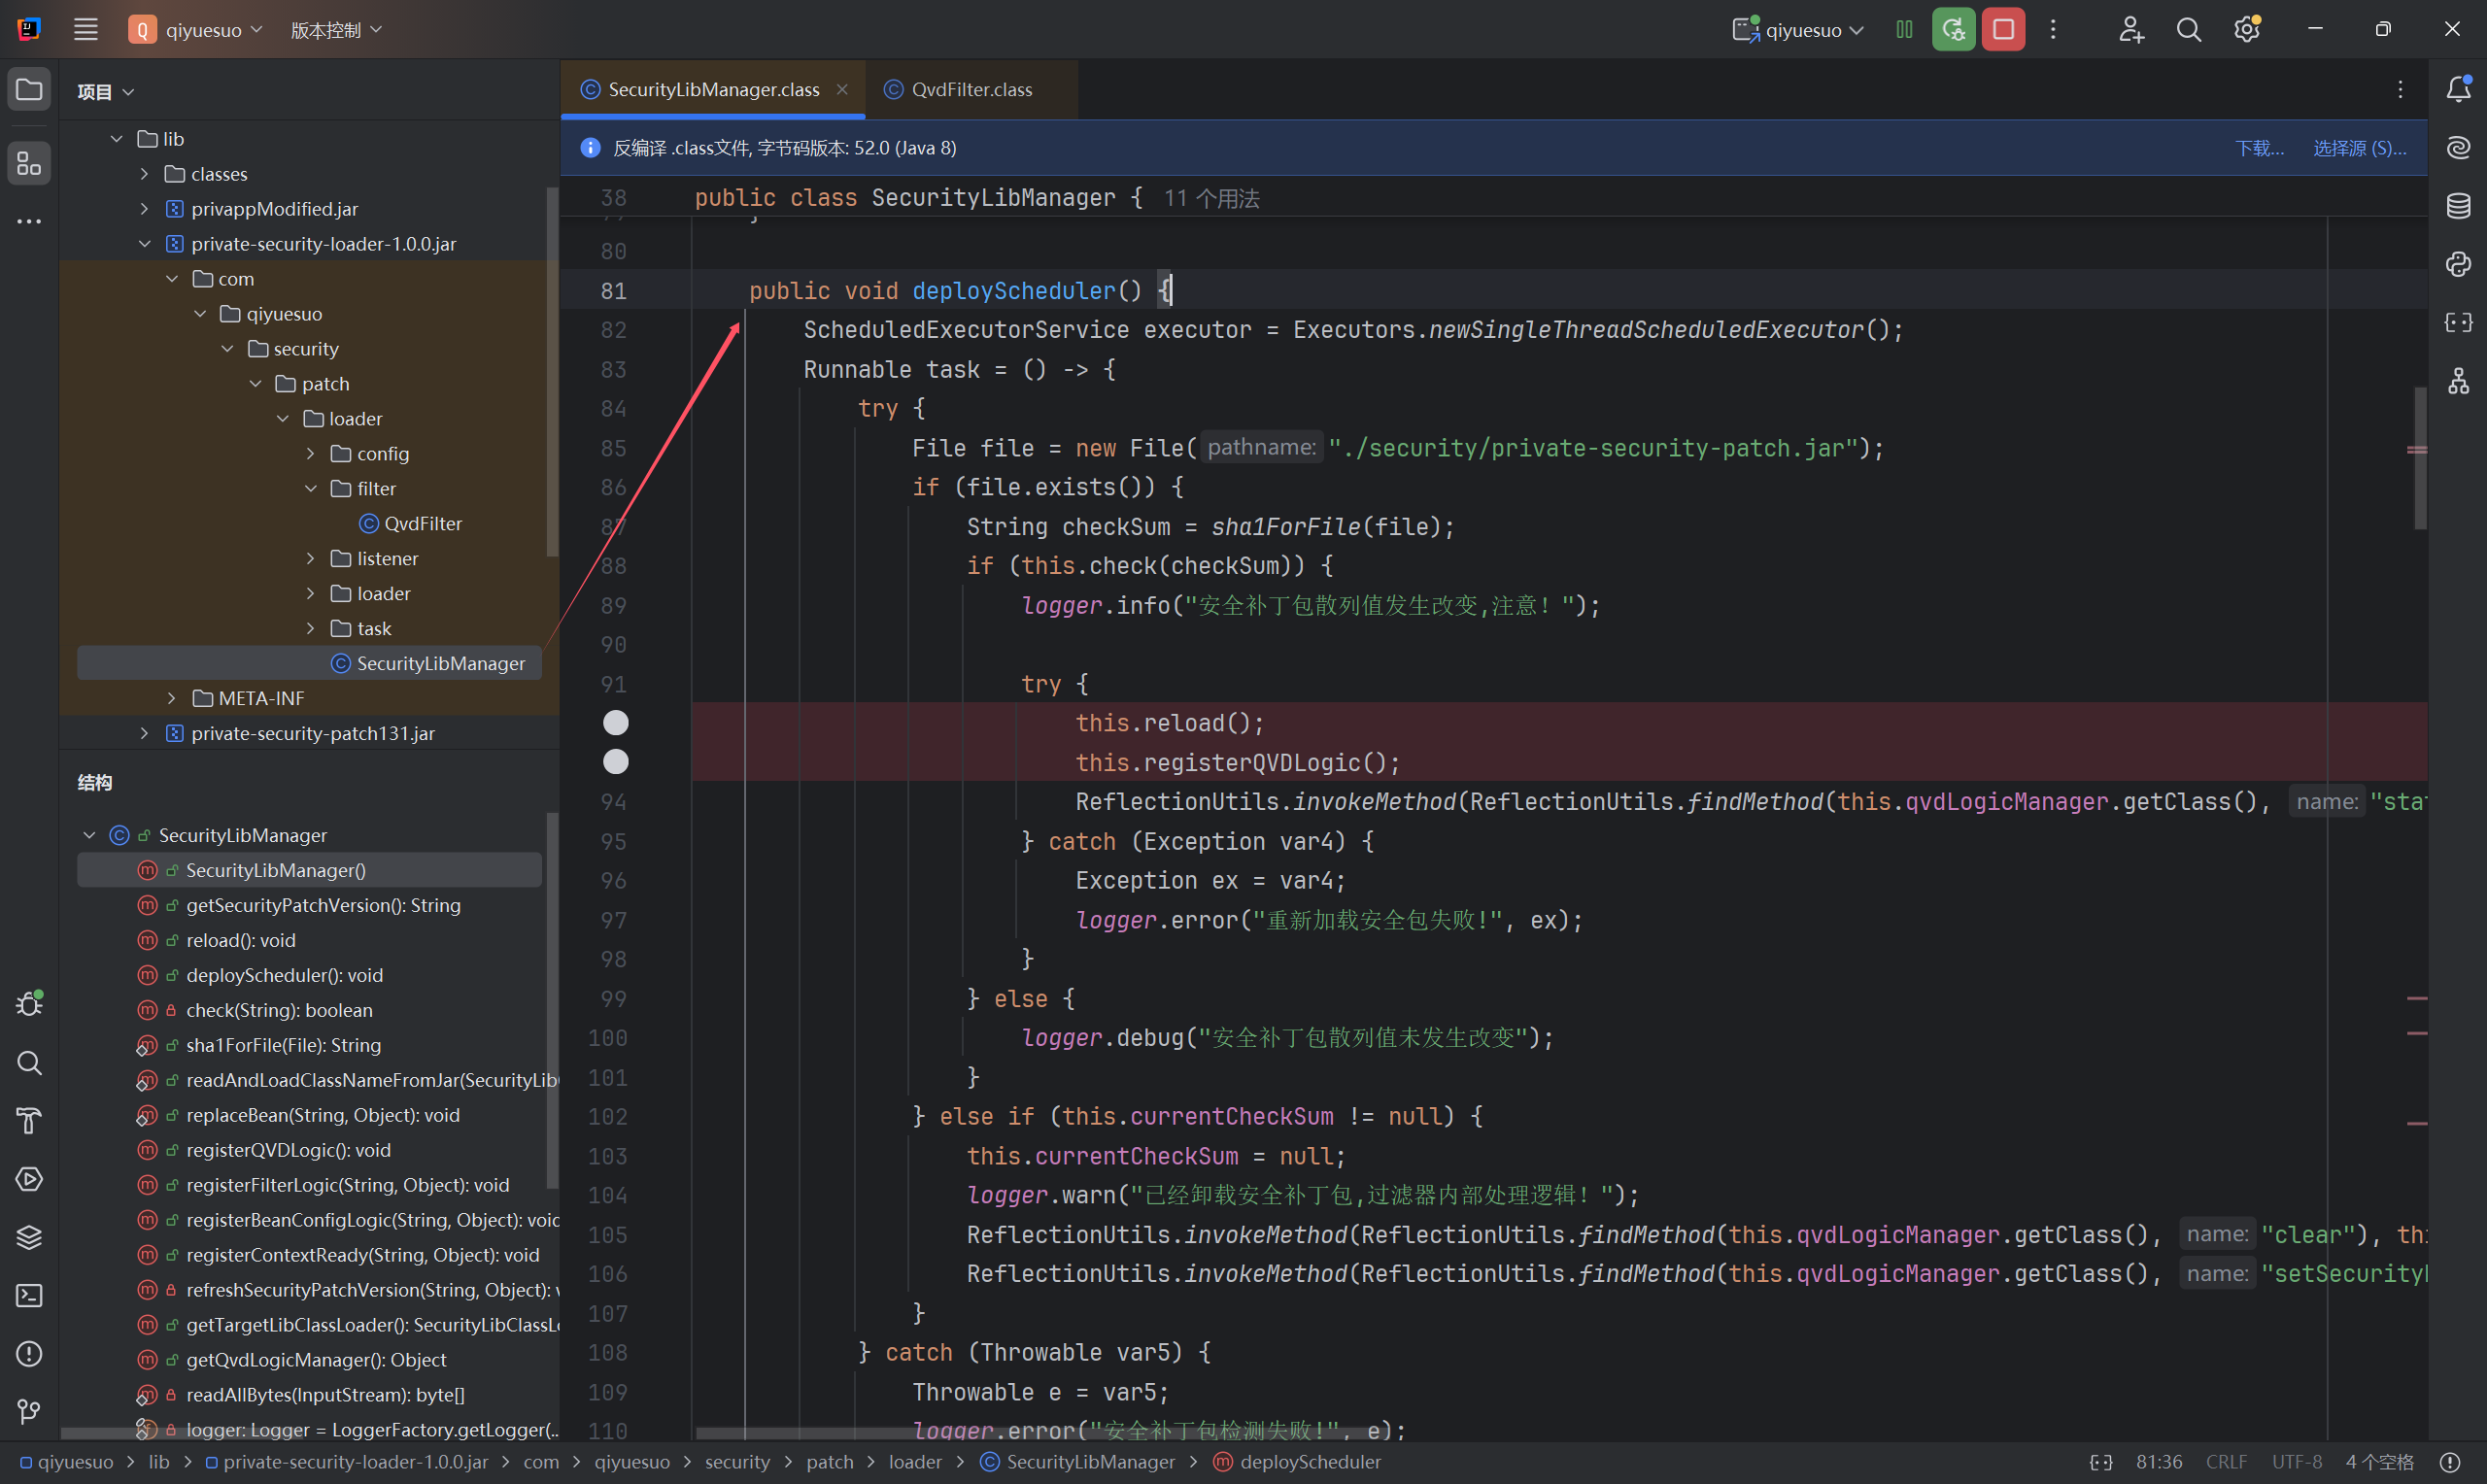Open Notifications bell icon

pyautogui.click(x=2458, y=89)
